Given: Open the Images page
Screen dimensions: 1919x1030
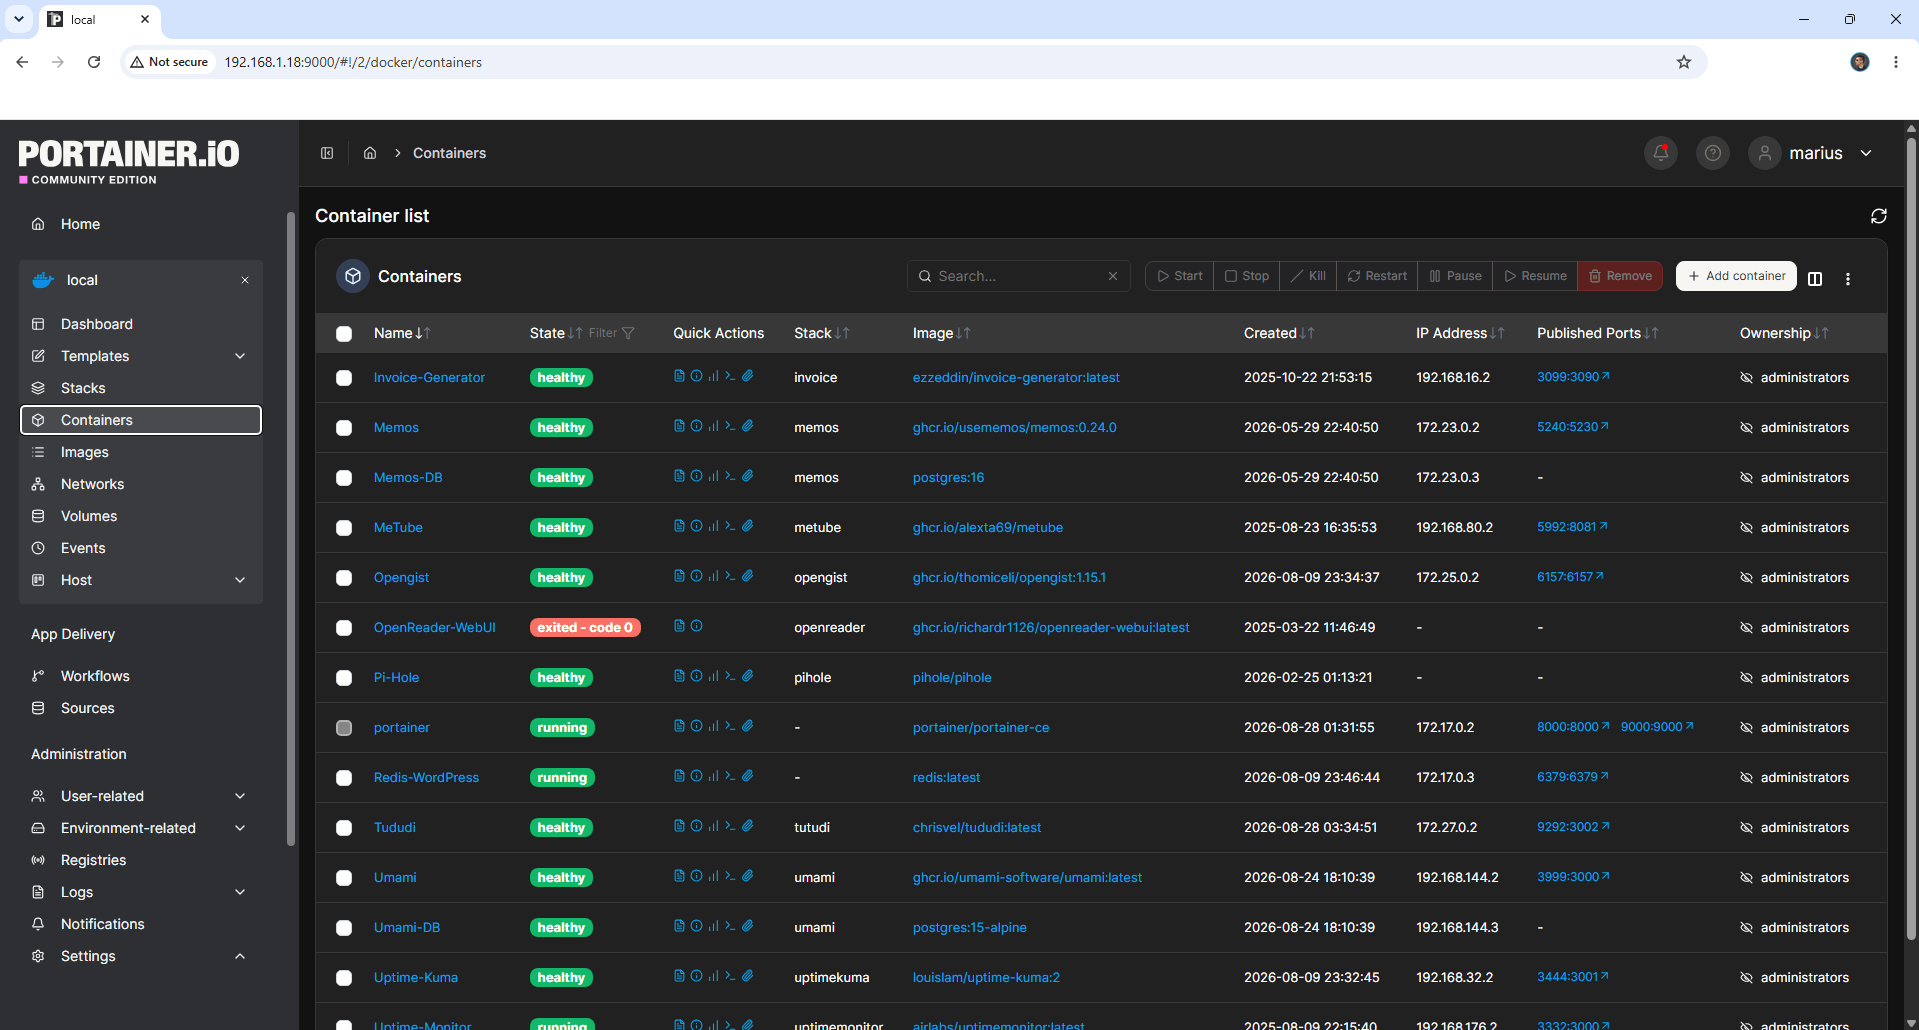Looking at the screenshot, I should 85,452.
